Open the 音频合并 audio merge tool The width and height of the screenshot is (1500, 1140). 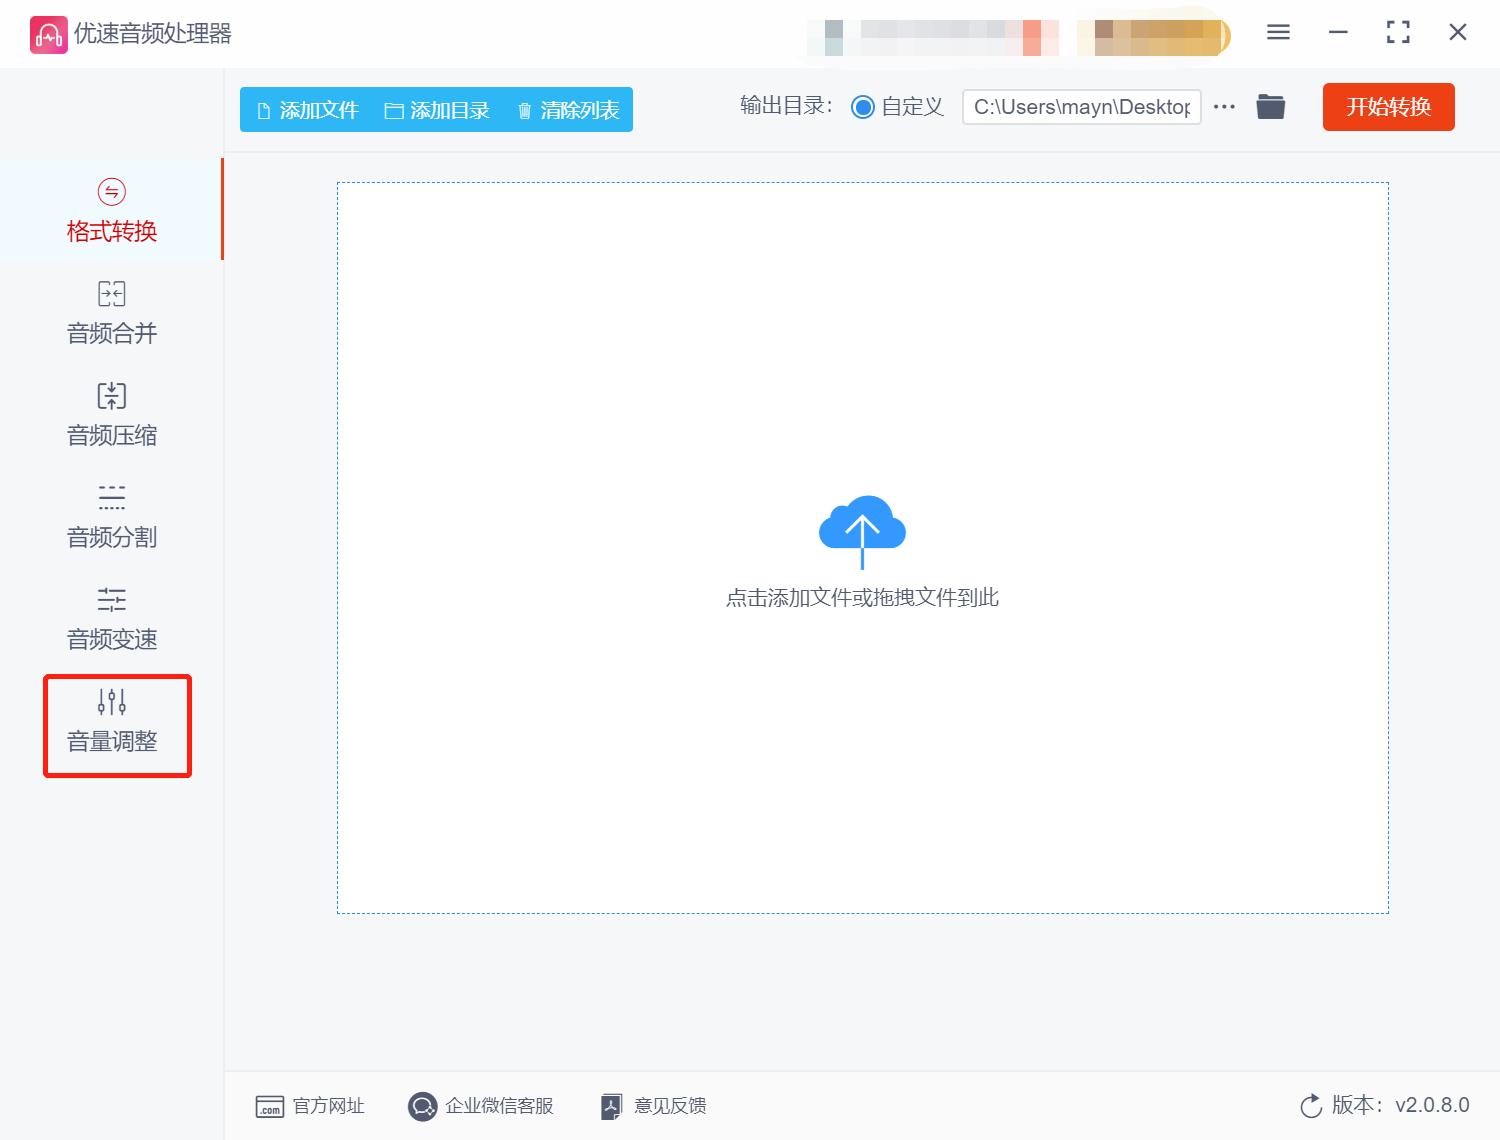110,312
